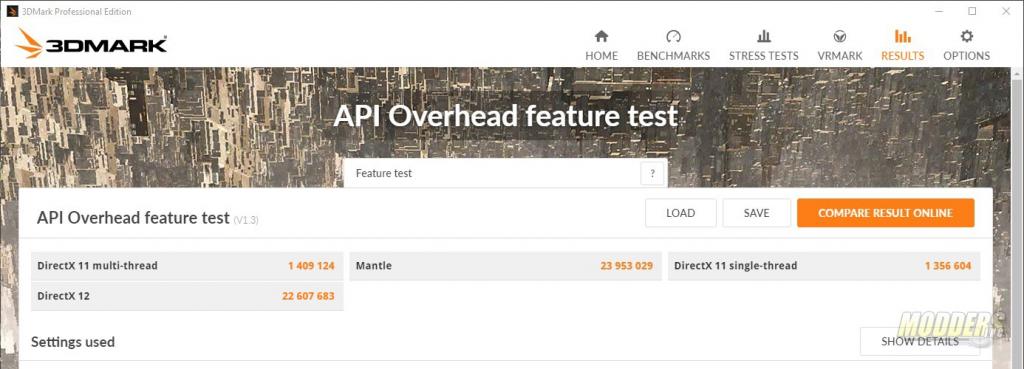Expand settings with SHOW DETAILS
The width and height of the screenshot is (1024, 369).
[920, 342]
